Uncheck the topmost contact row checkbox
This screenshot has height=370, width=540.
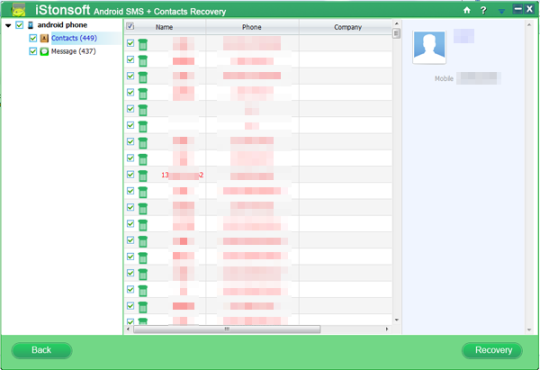coord(131,43)
